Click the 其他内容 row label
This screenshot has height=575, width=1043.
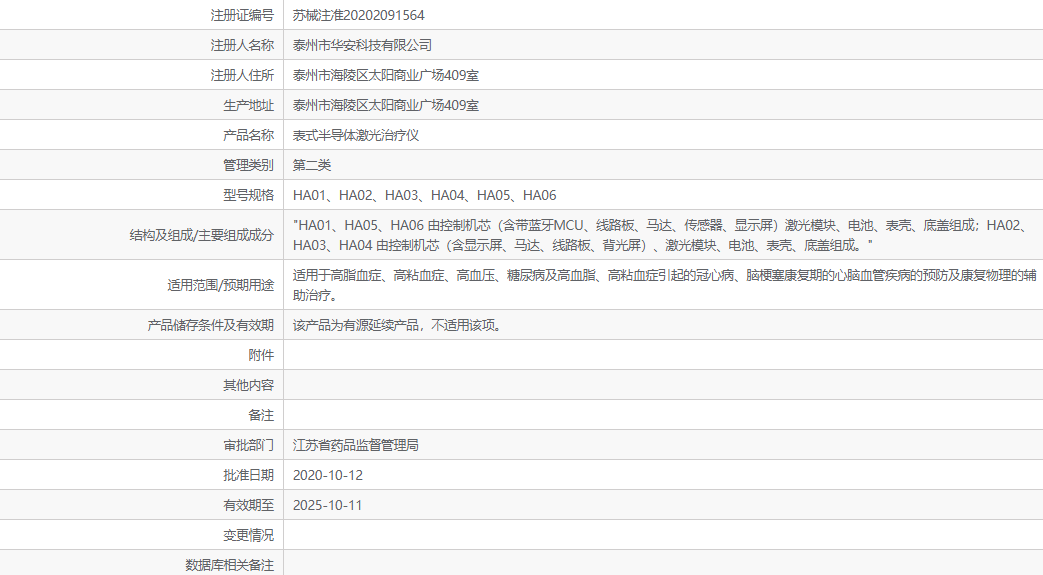pyautogui.click(x=248, y=385)
